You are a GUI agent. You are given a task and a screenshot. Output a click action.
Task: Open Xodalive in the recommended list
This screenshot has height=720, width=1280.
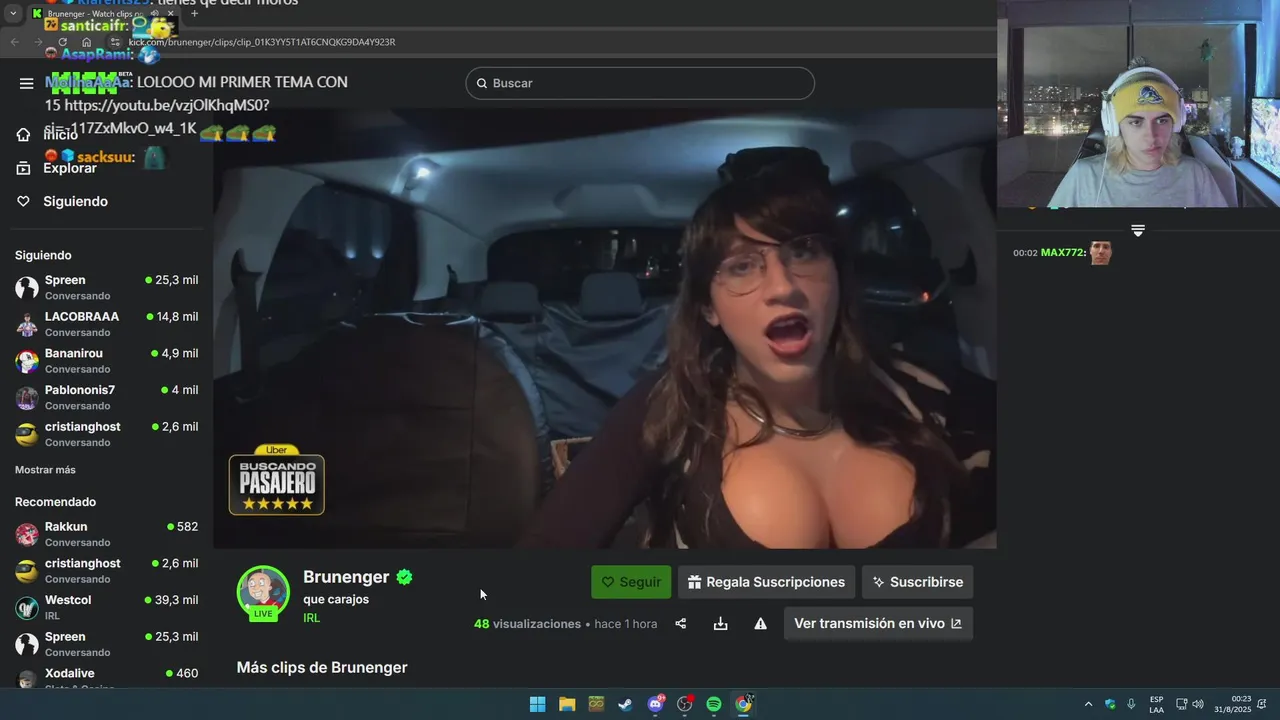[x=106, y=678]
